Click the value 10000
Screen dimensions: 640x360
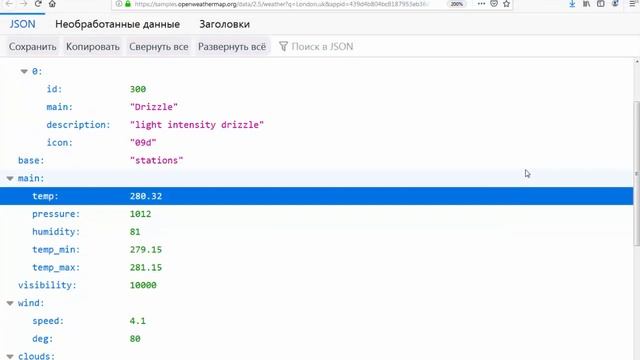(143, 285)
